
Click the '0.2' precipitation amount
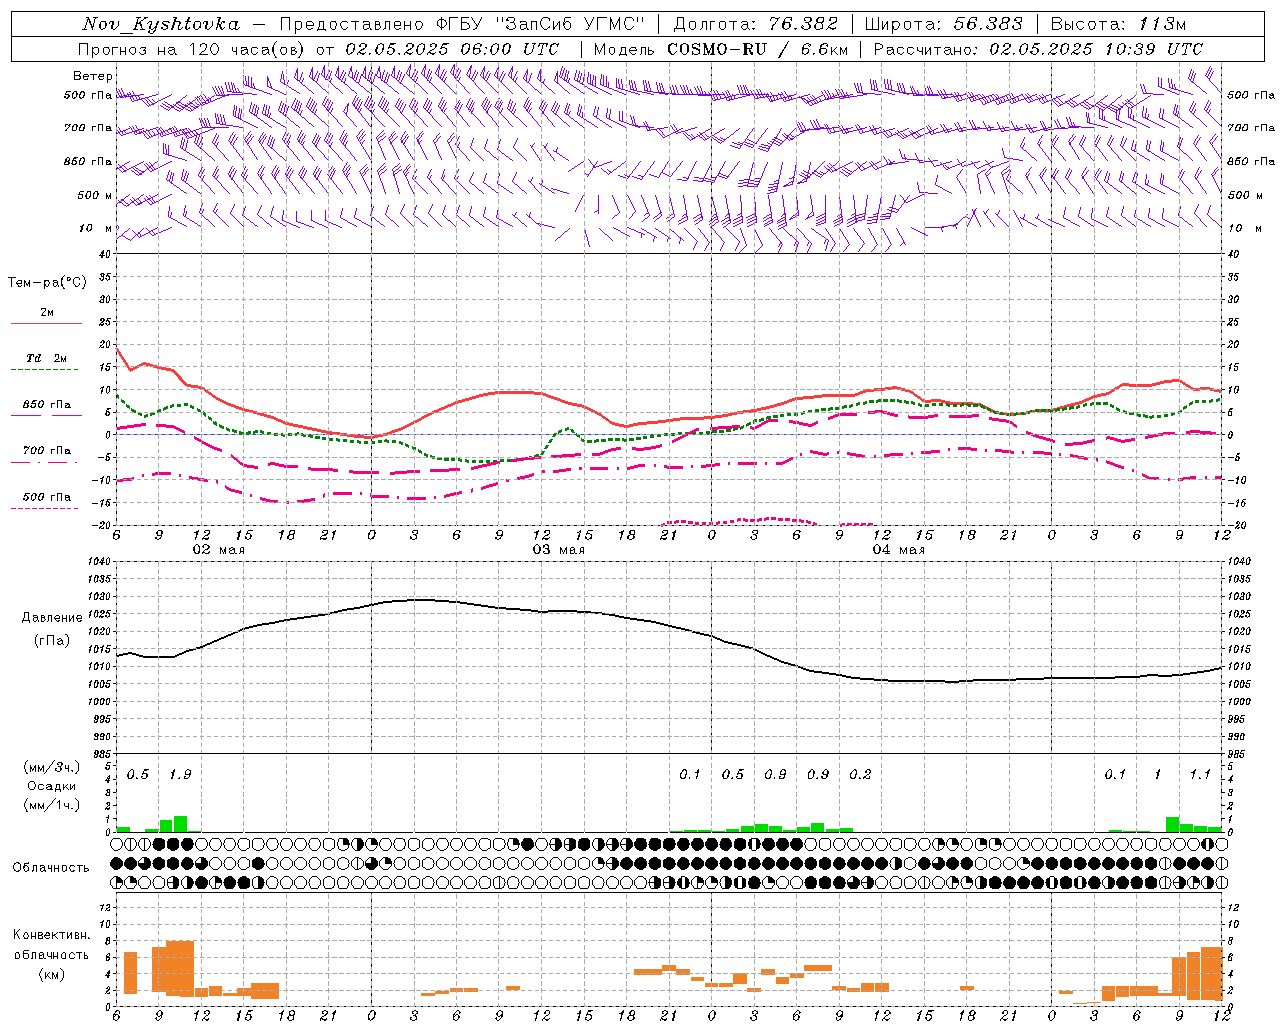(860, 774)
